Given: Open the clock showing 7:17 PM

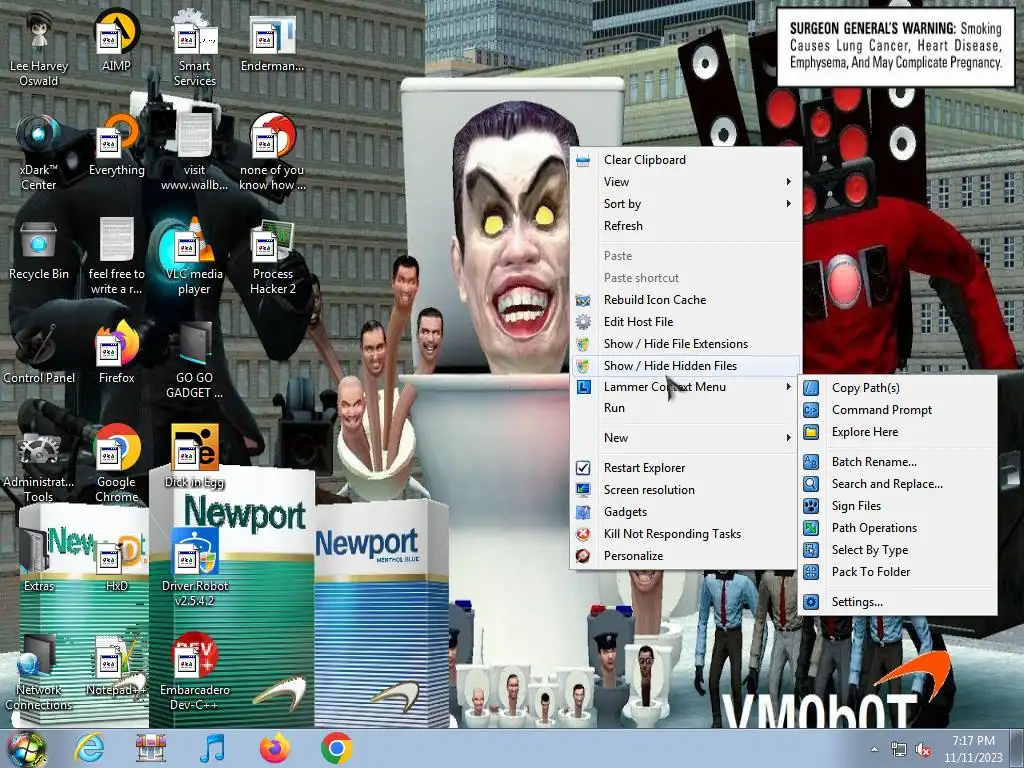Looking at the screenshot, I should tap(973, 749).
